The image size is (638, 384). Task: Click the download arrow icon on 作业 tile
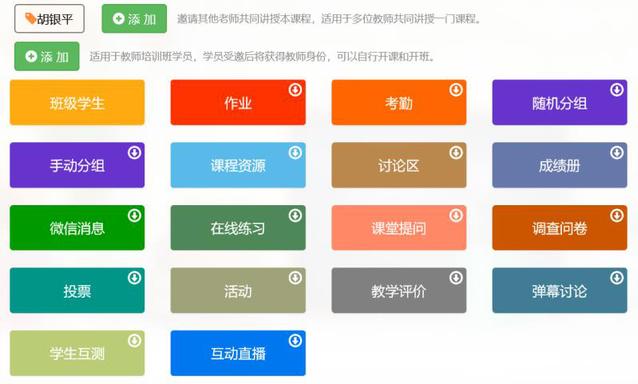coord(295,89)
